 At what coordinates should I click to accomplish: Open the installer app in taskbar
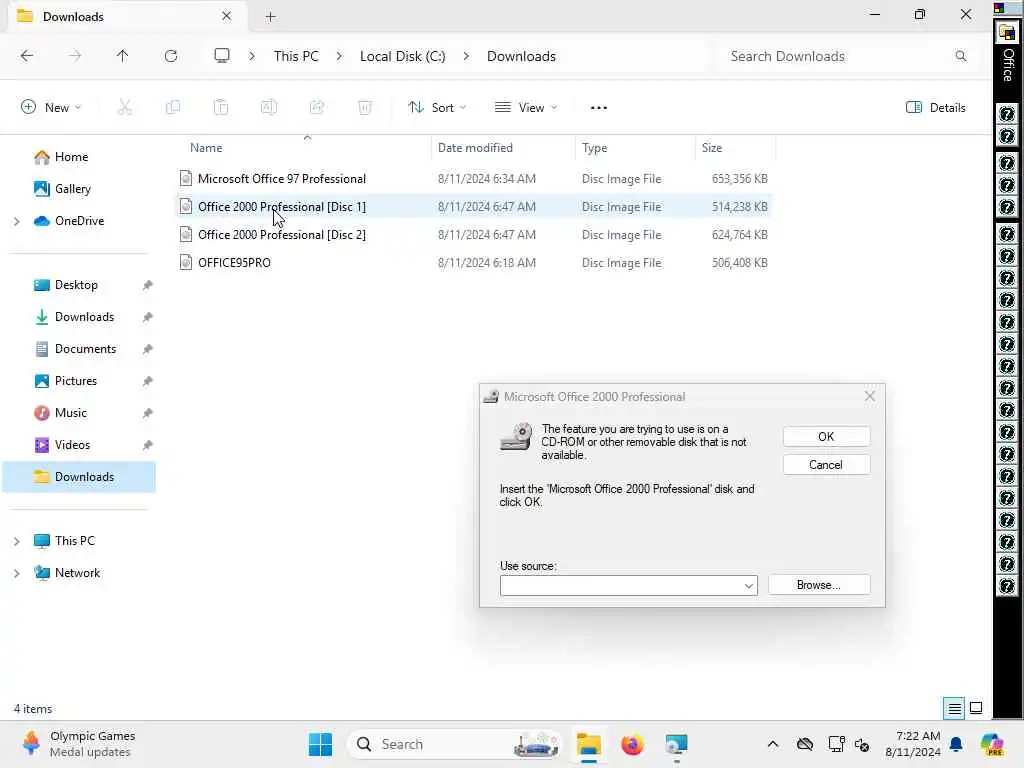[676, 744]
